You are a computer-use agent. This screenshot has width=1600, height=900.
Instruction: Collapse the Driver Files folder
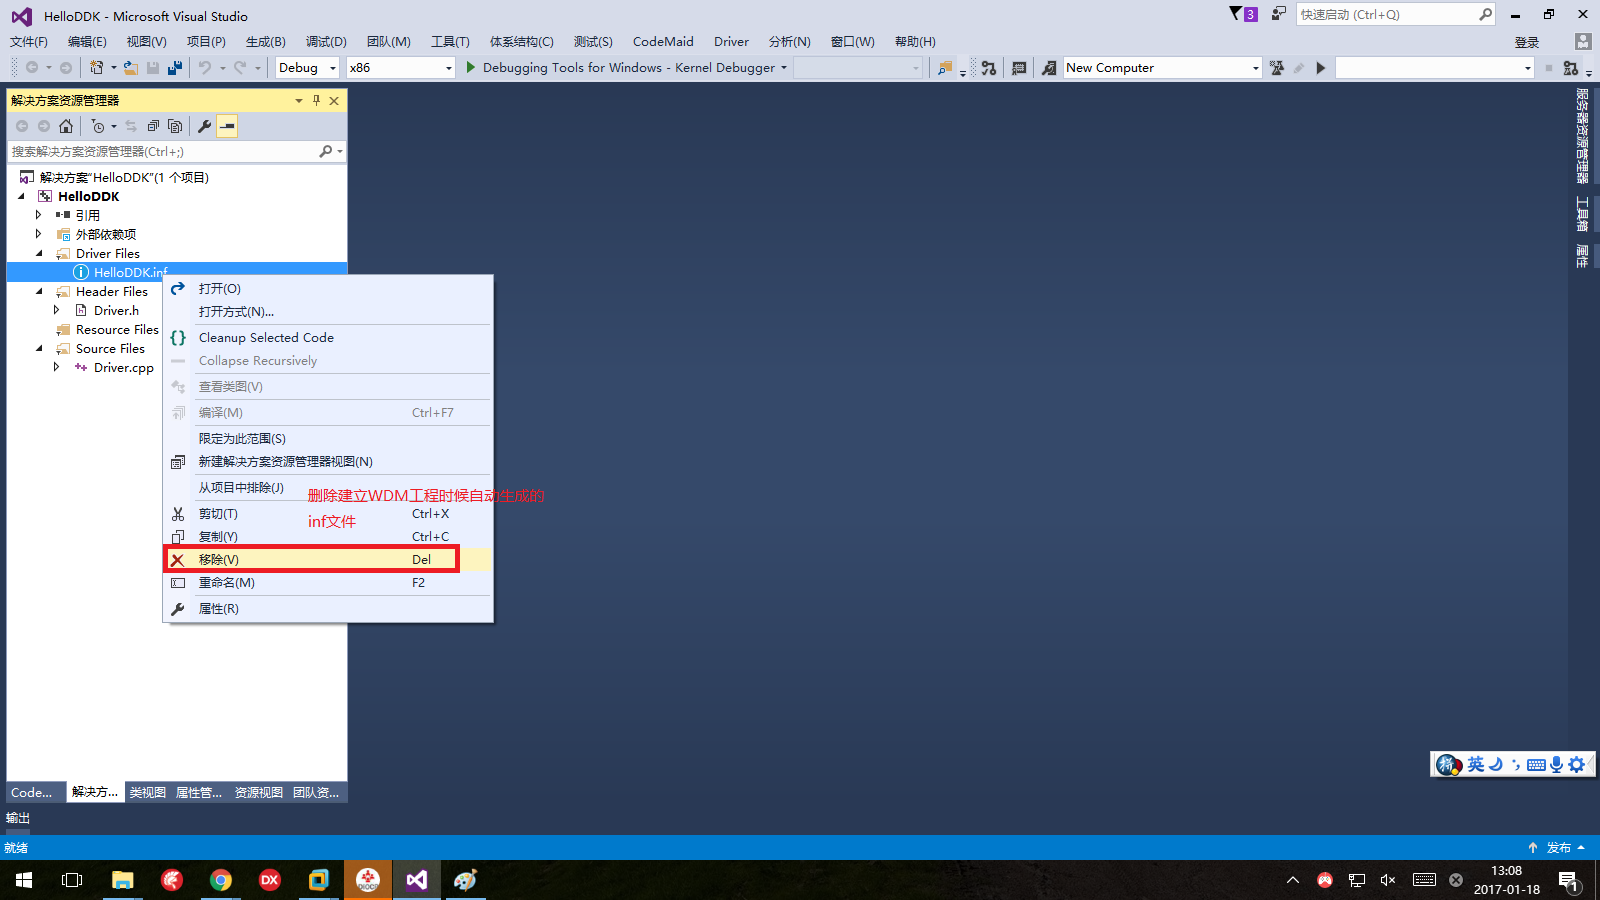(39, 253)
